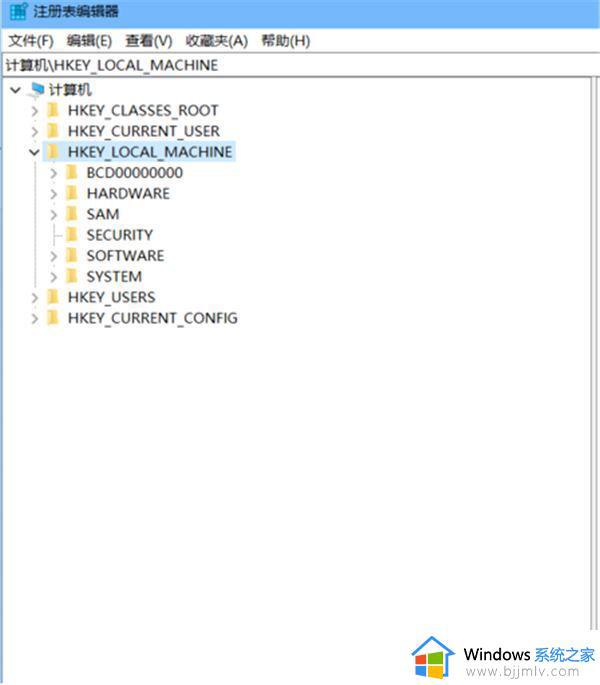
Task: Select the BCD00000000 key text
Action: pyautogui.click(x=135, y=173)
